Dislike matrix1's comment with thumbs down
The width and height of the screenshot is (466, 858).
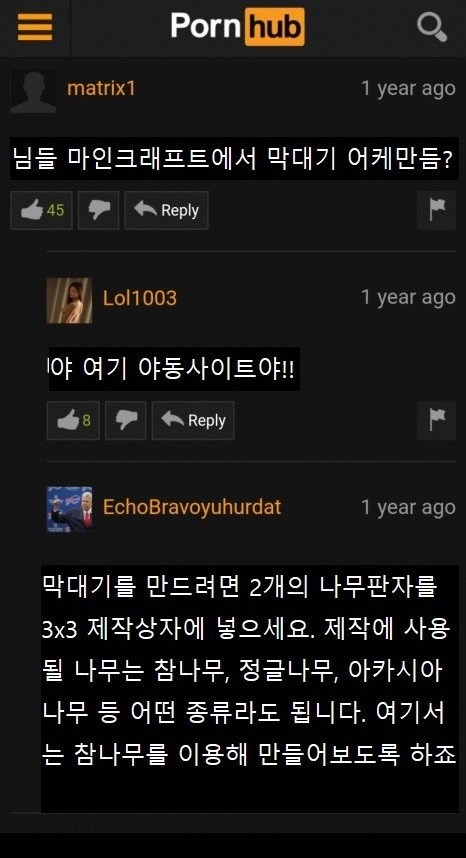pyautogui.click(x=98, y=210)
